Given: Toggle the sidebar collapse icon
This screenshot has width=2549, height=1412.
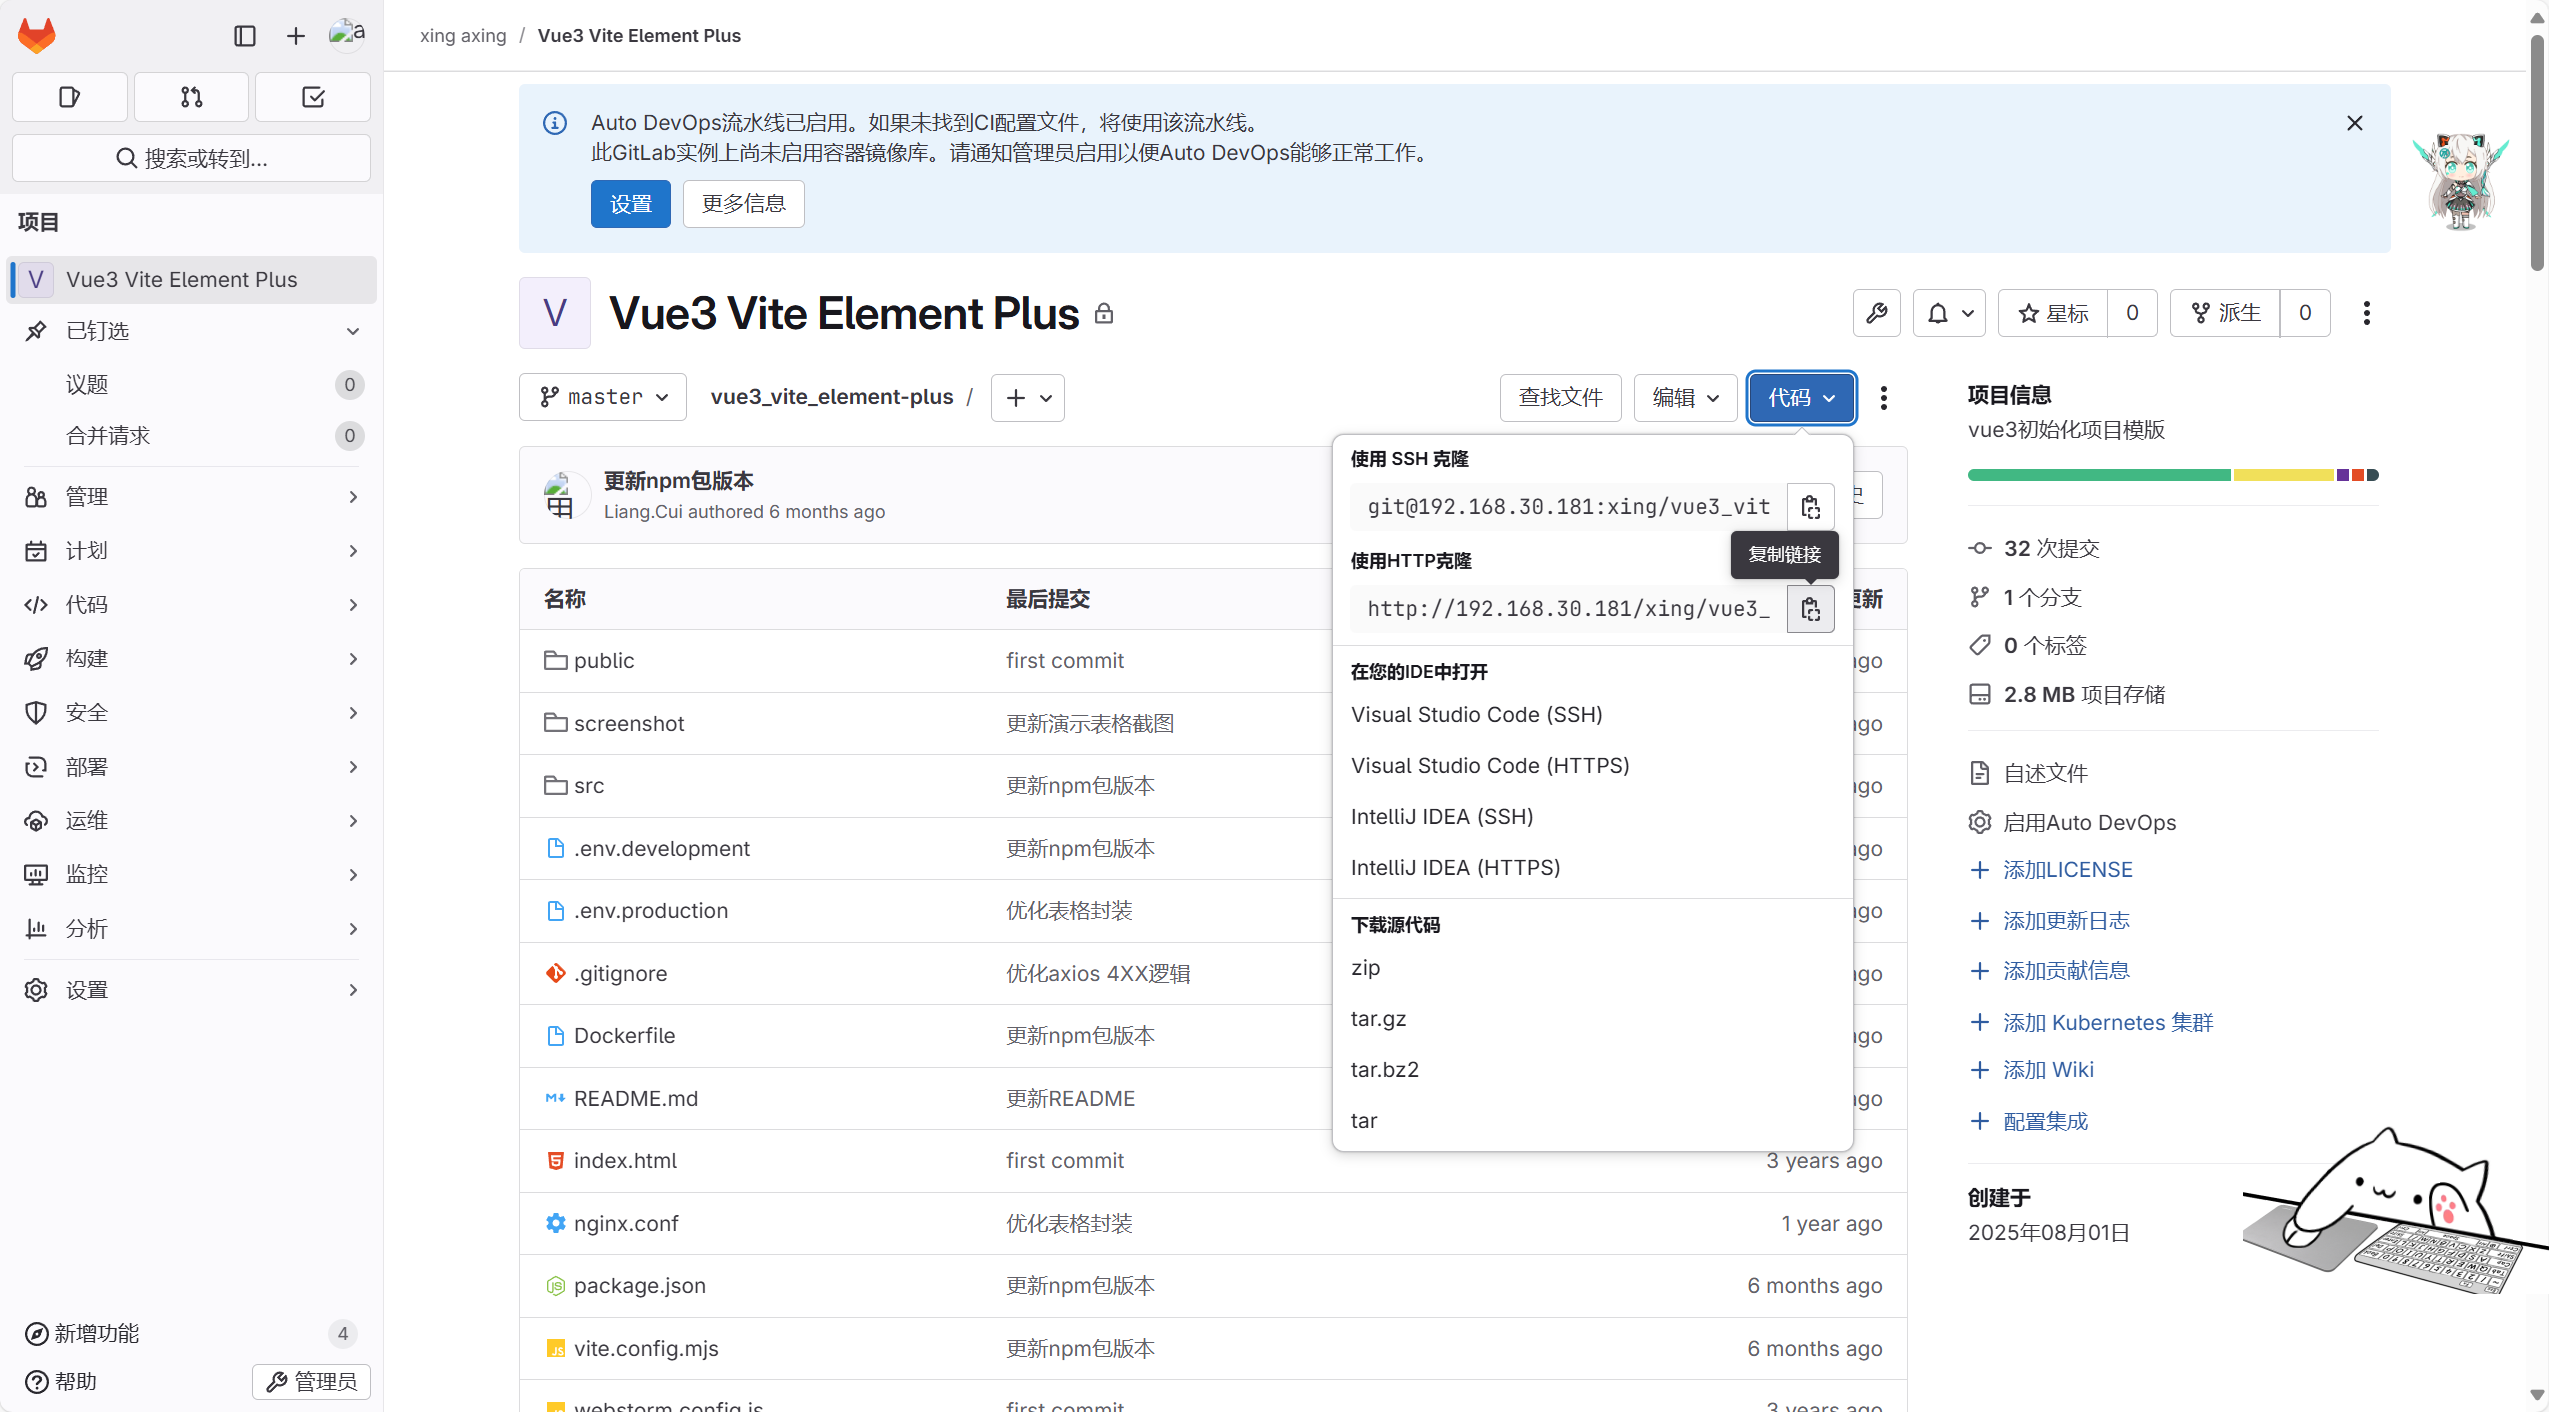Looking at the screenshot, I should pos(245,36).
